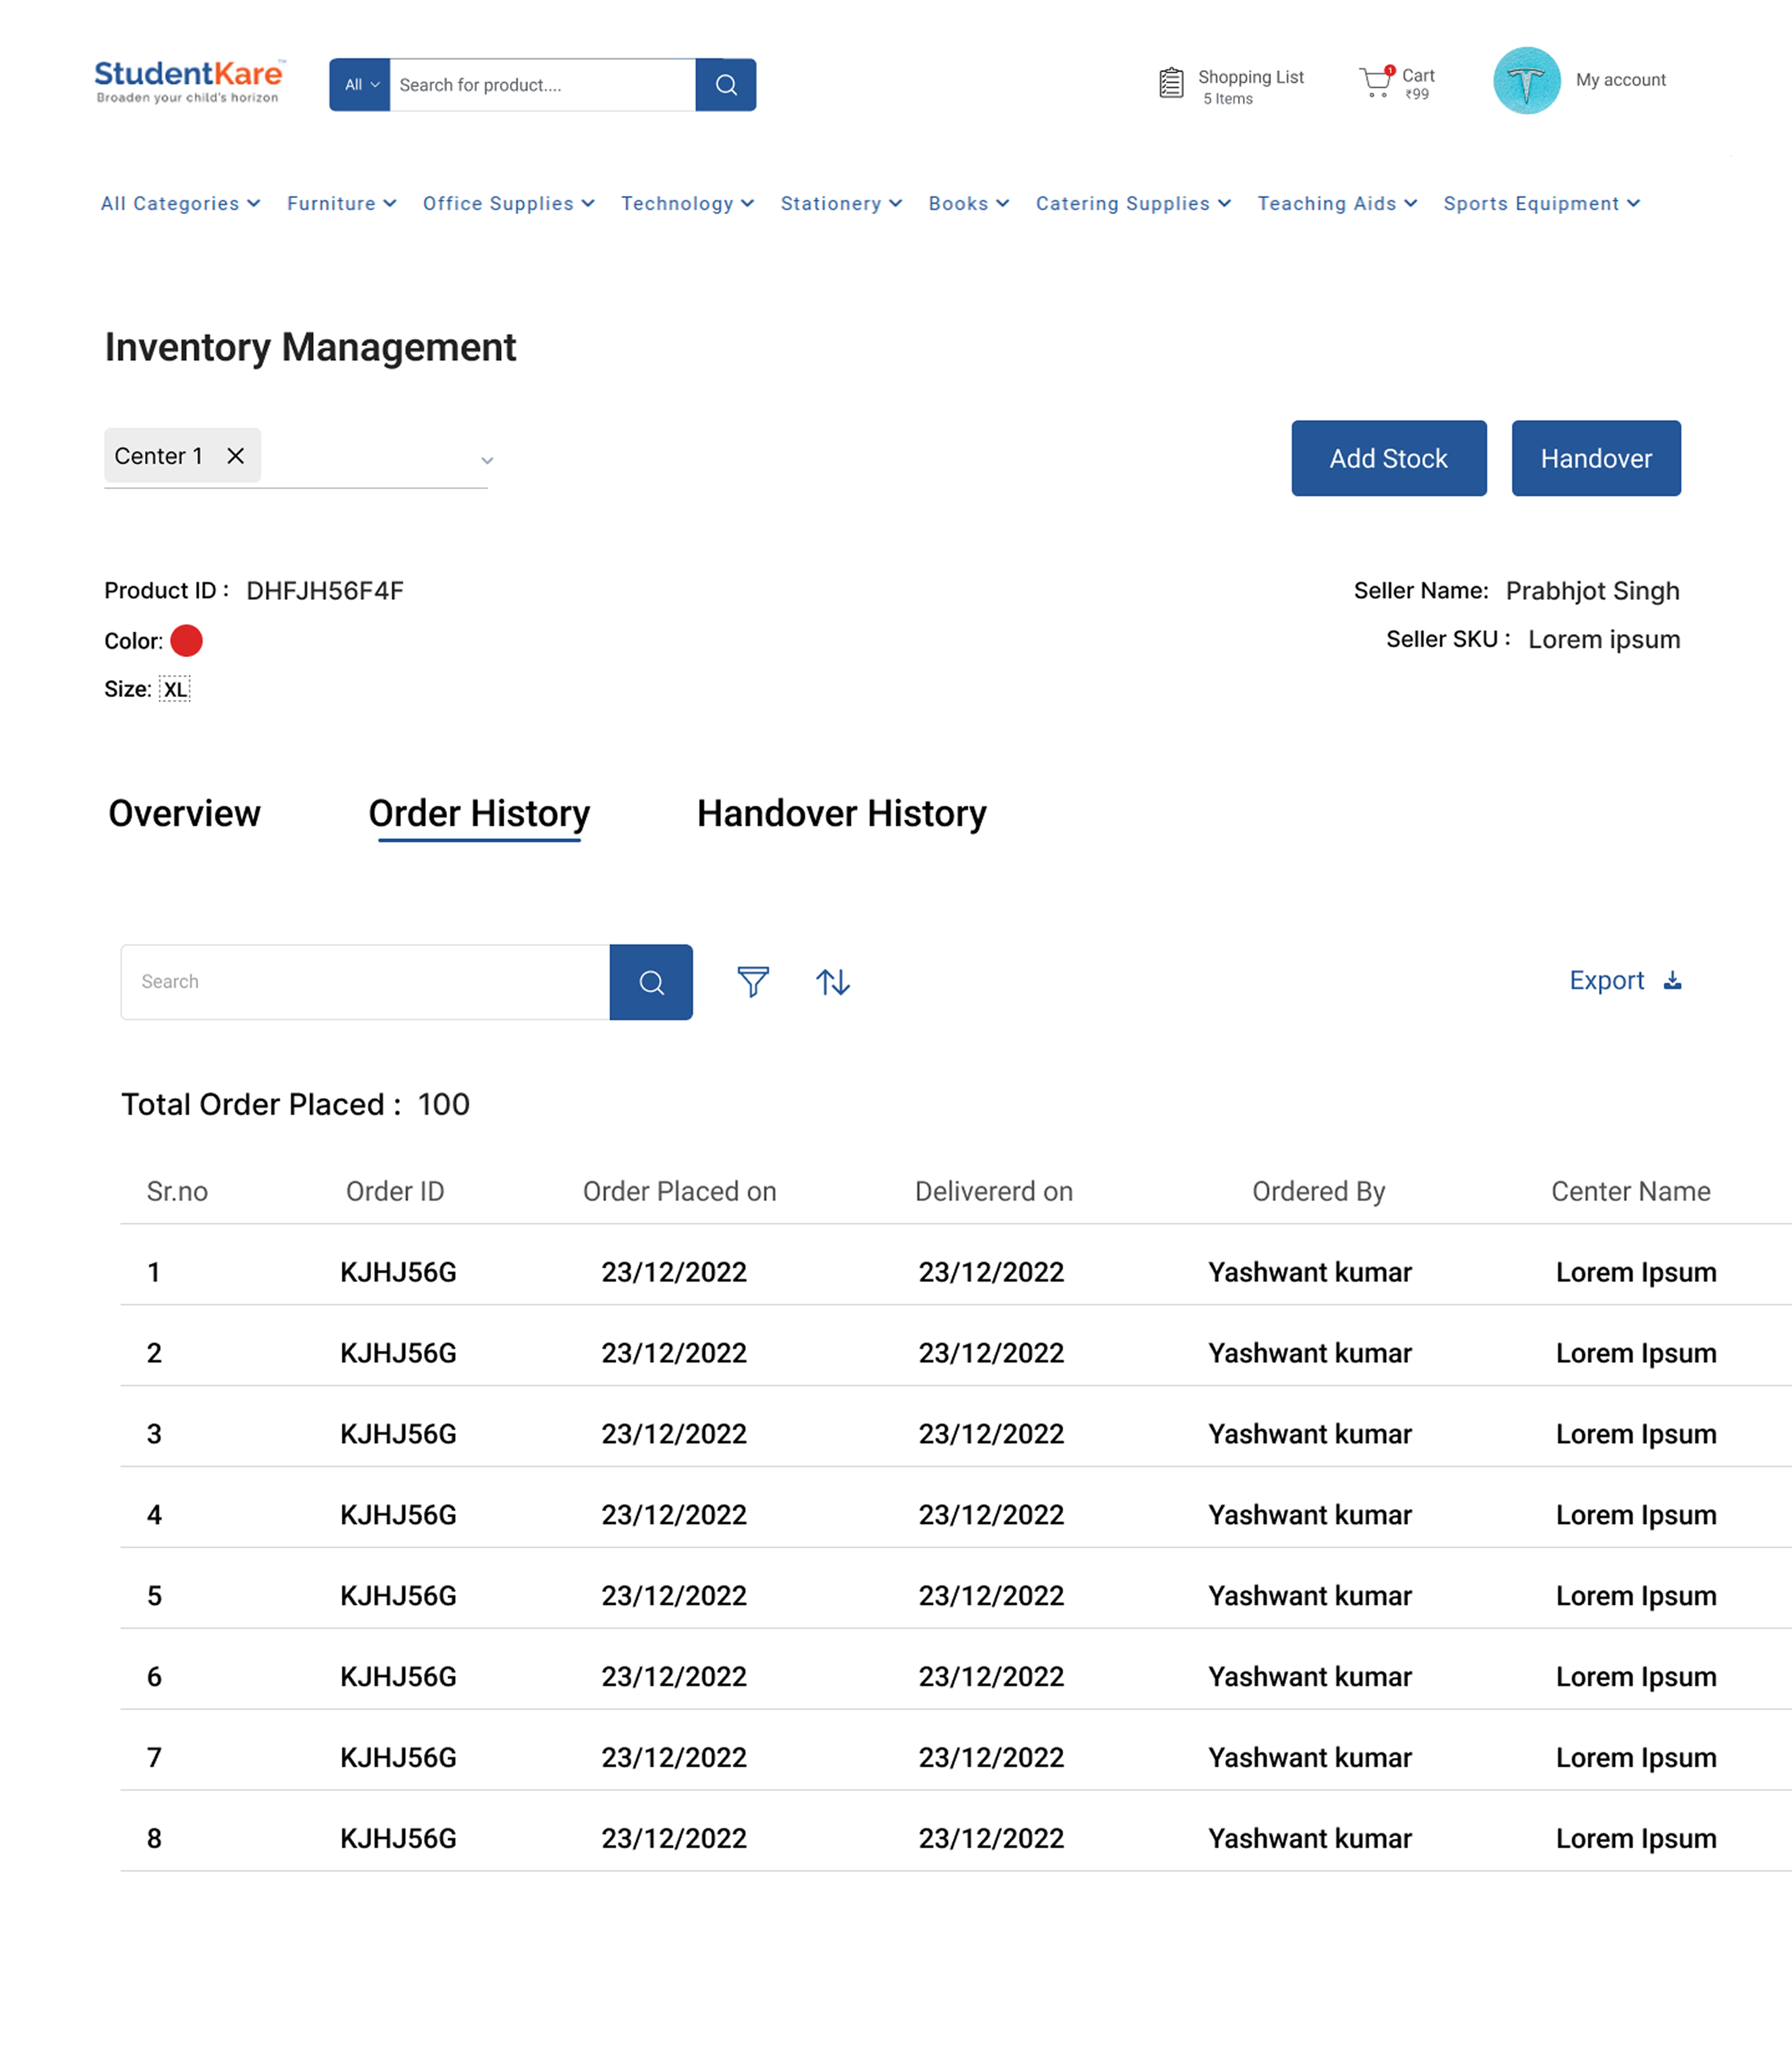Click the Export download icon
Viewport: 1792px width, 2069px height.
[x=1673, y=981]
